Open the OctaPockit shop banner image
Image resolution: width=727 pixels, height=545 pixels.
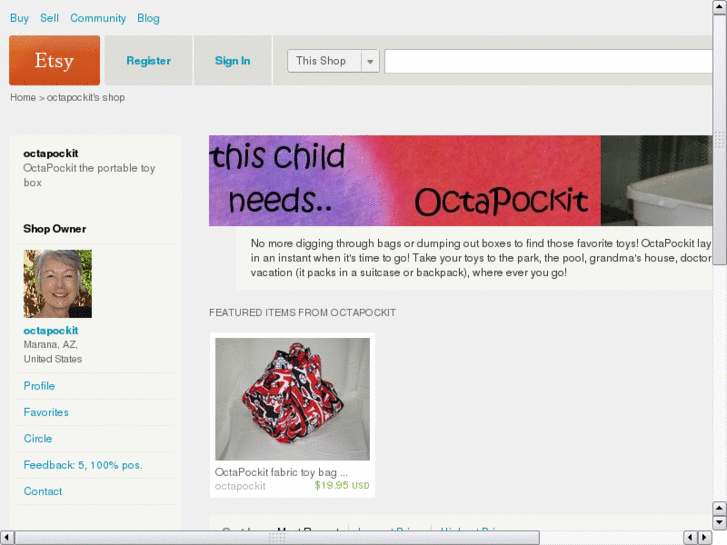[460, 180]
